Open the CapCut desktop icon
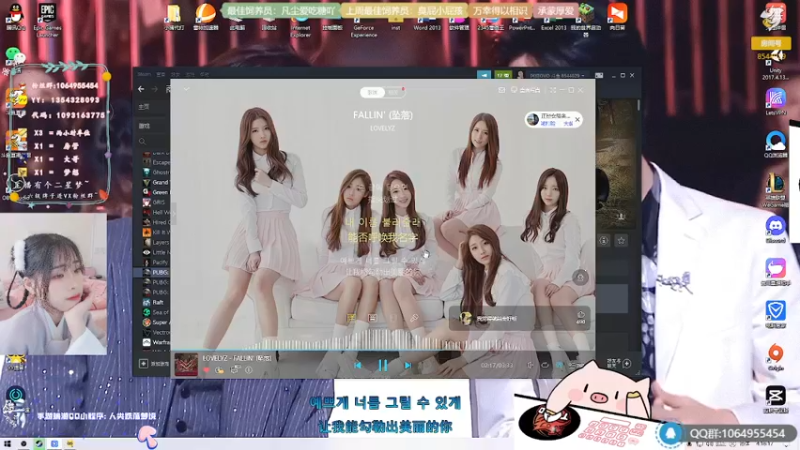 tap(776, 399)
